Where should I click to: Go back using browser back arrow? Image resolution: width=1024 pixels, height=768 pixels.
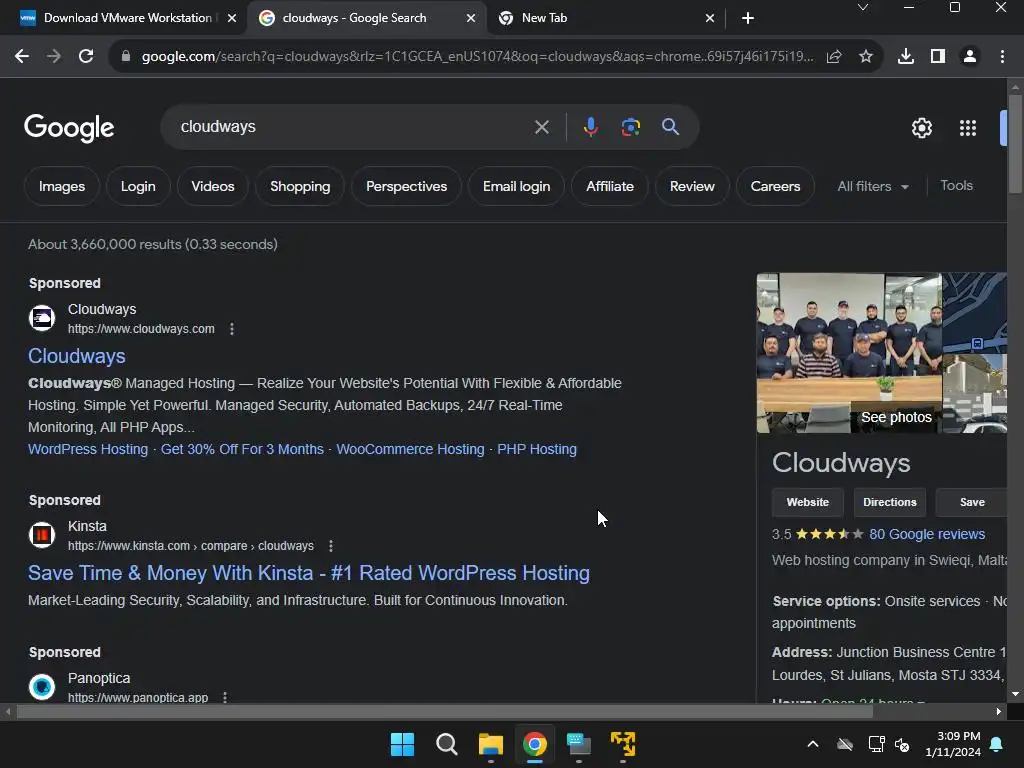point(22,56)
